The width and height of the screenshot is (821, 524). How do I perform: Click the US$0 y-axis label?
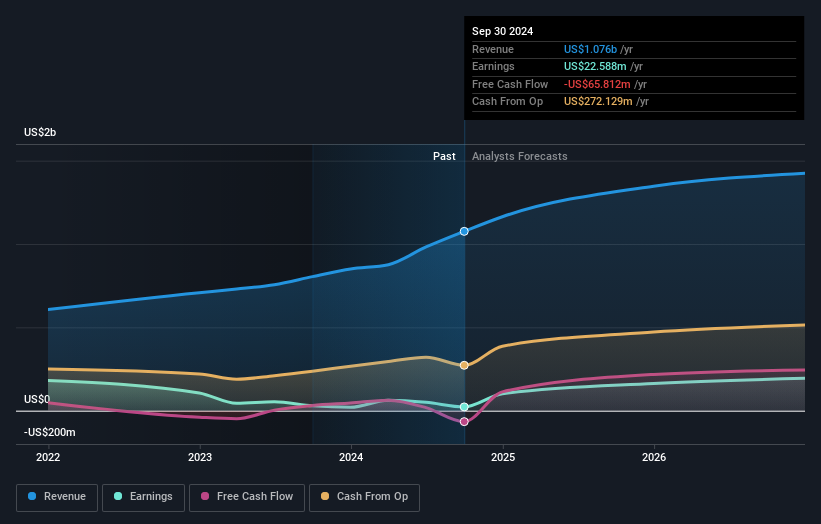click(x=37, y=399)
